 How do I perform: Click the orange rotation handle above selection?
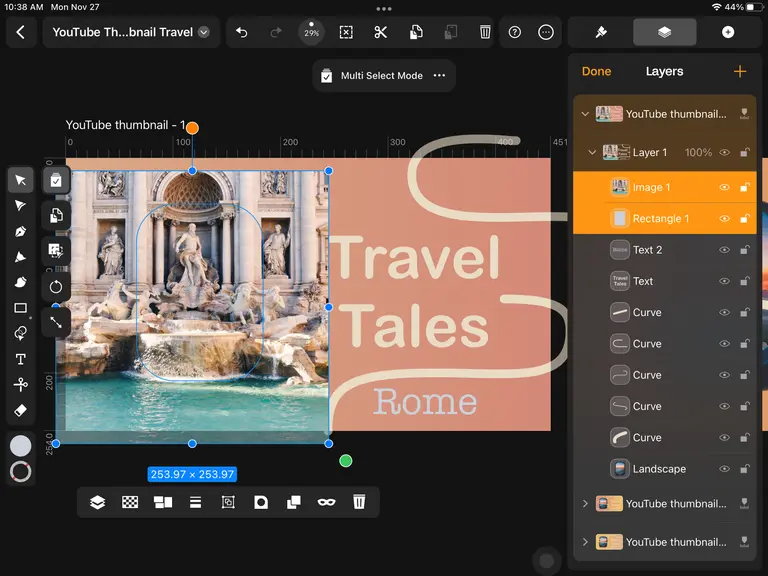(192, 128)
